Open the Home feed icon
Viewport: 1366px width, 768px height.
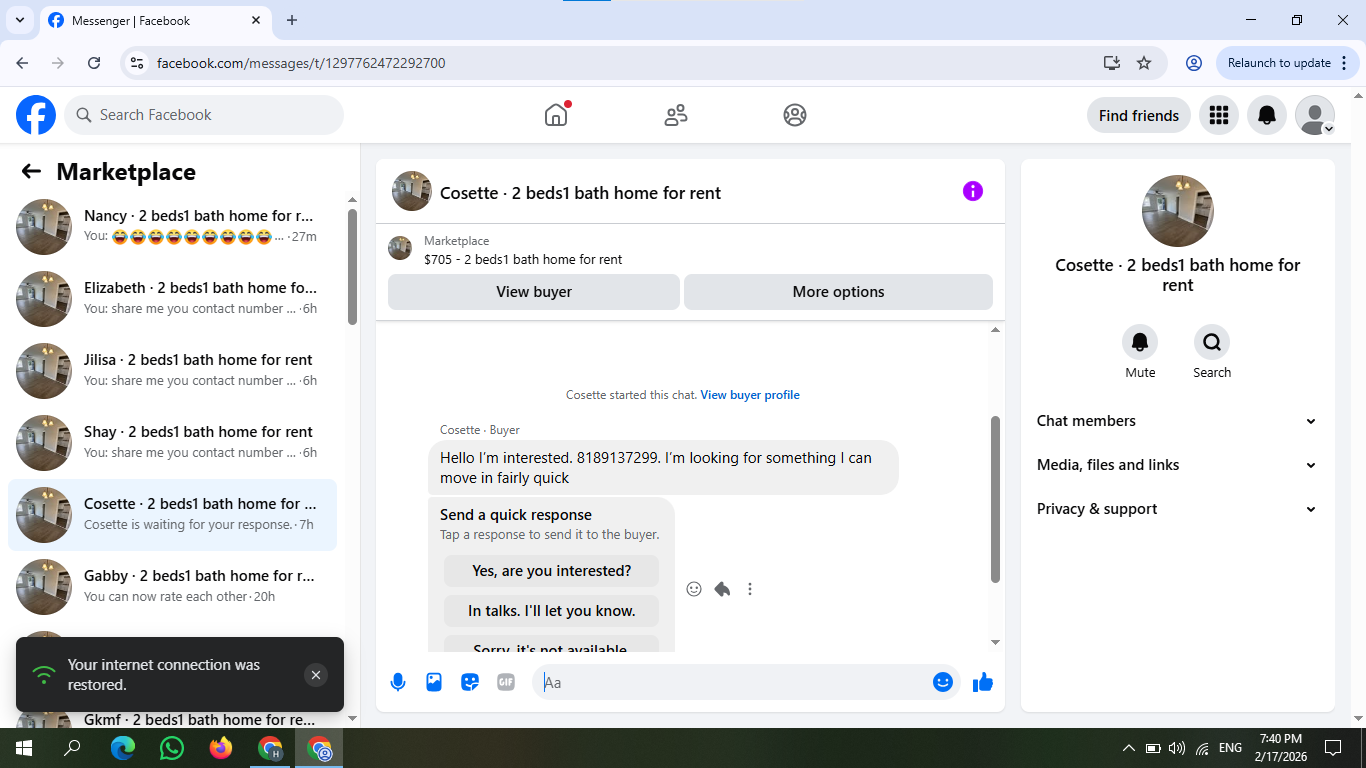(556, 115)
